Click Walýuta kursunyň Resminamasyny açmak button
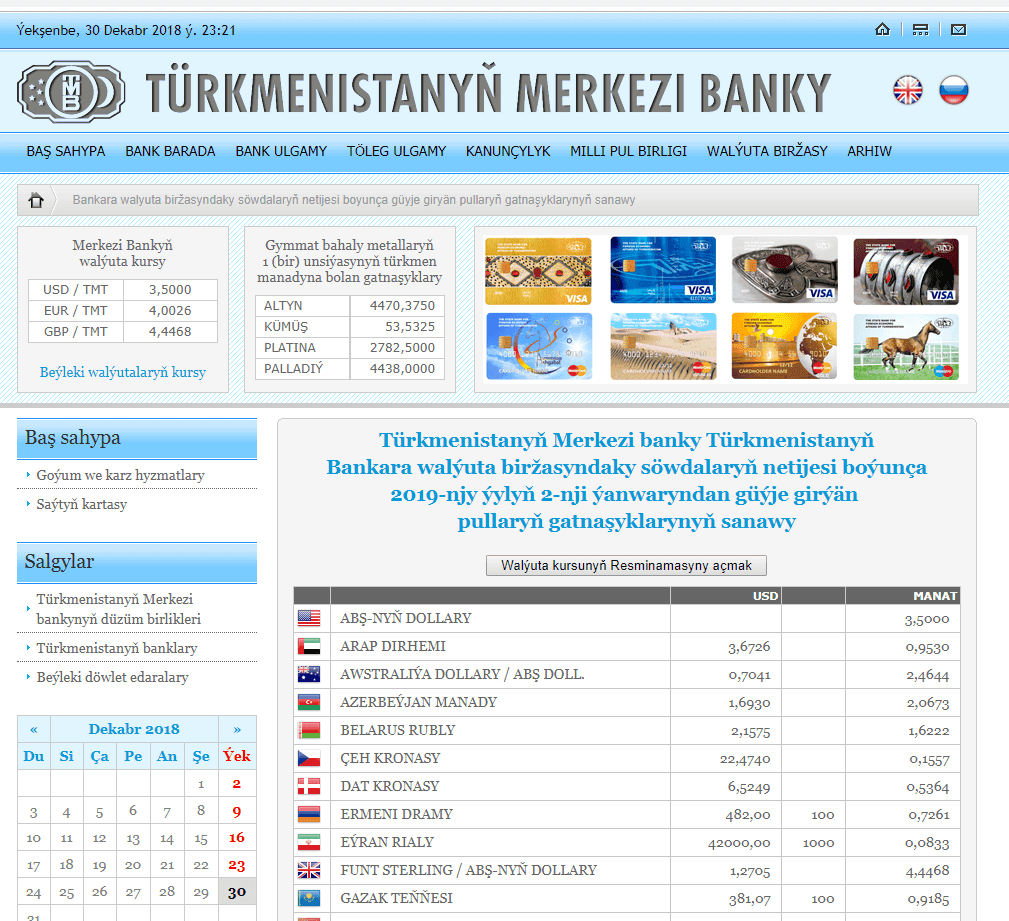The height and width of the screenshot is (921, 1009). pyautogui.click(x=626, y=565)
